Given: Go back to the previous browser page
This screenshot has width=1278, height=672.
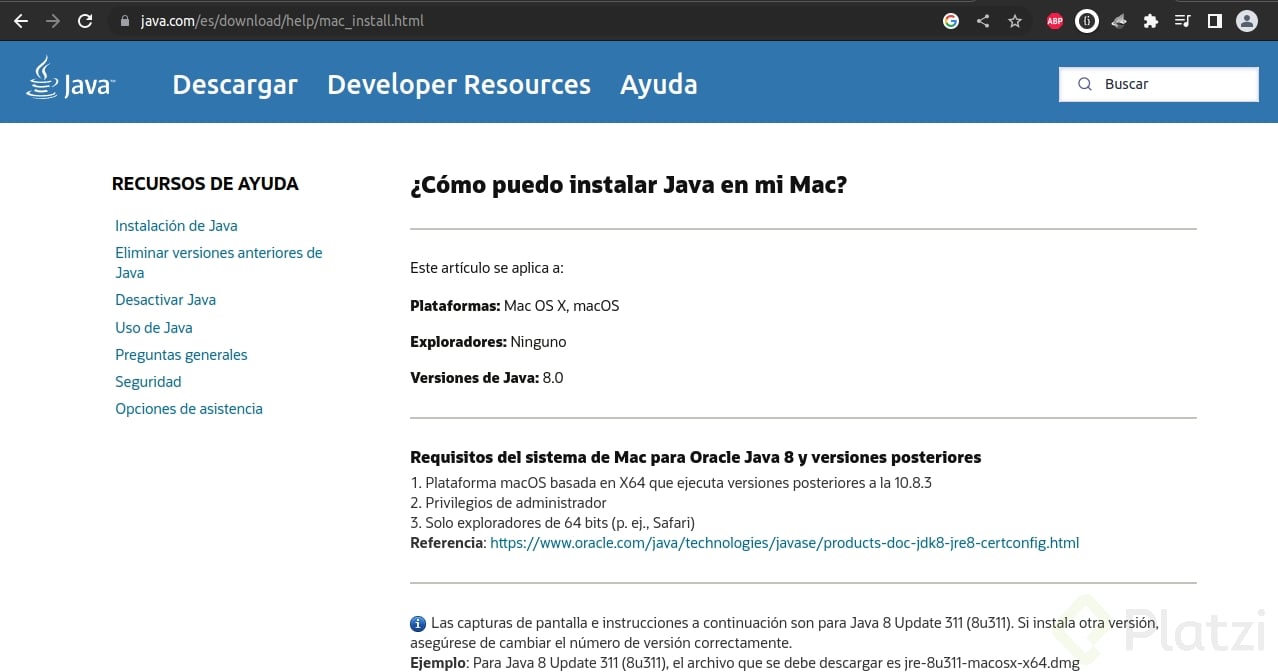Looking at the screenshot, I should coord(20,20).
